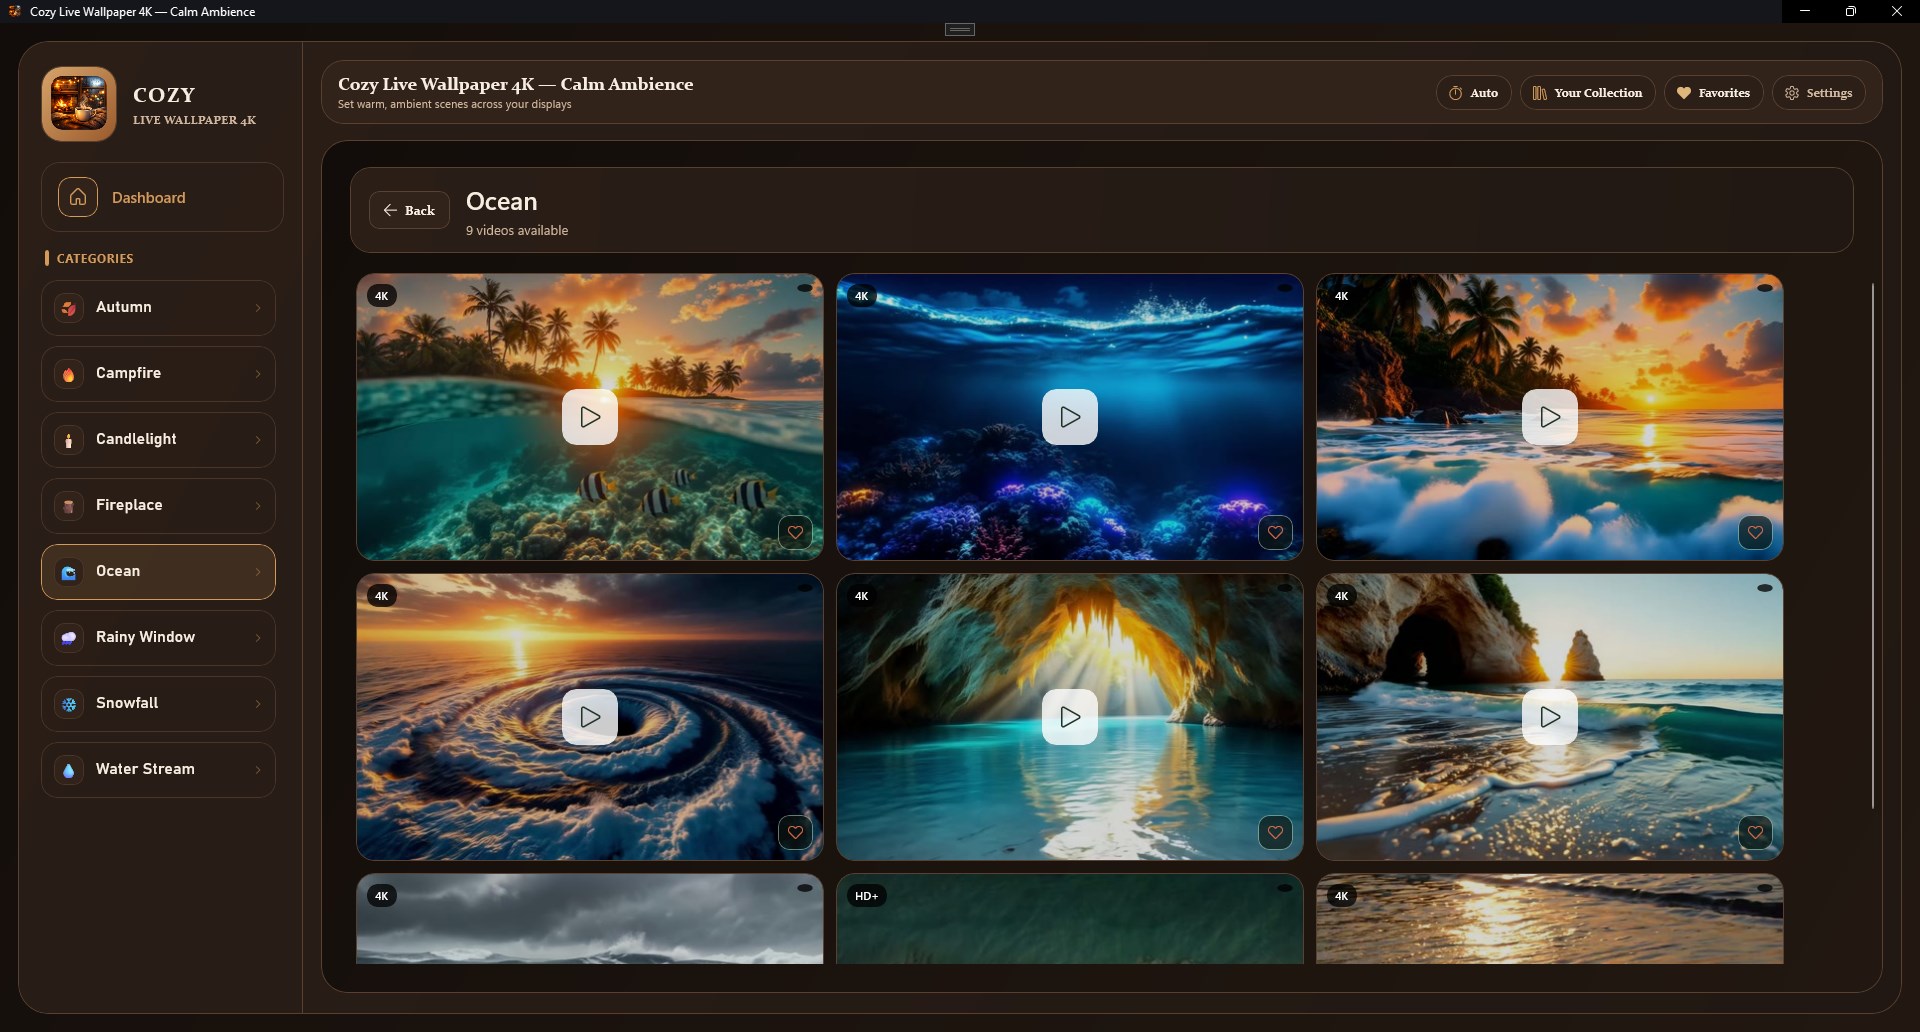Click the '9 videos available' text
This screenshot has height=1032, width=1920.
[x=517, y=231]
